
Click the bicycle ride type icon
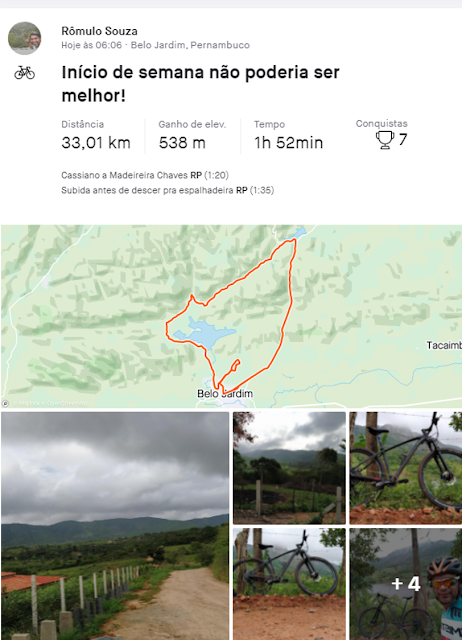(24, 73)
